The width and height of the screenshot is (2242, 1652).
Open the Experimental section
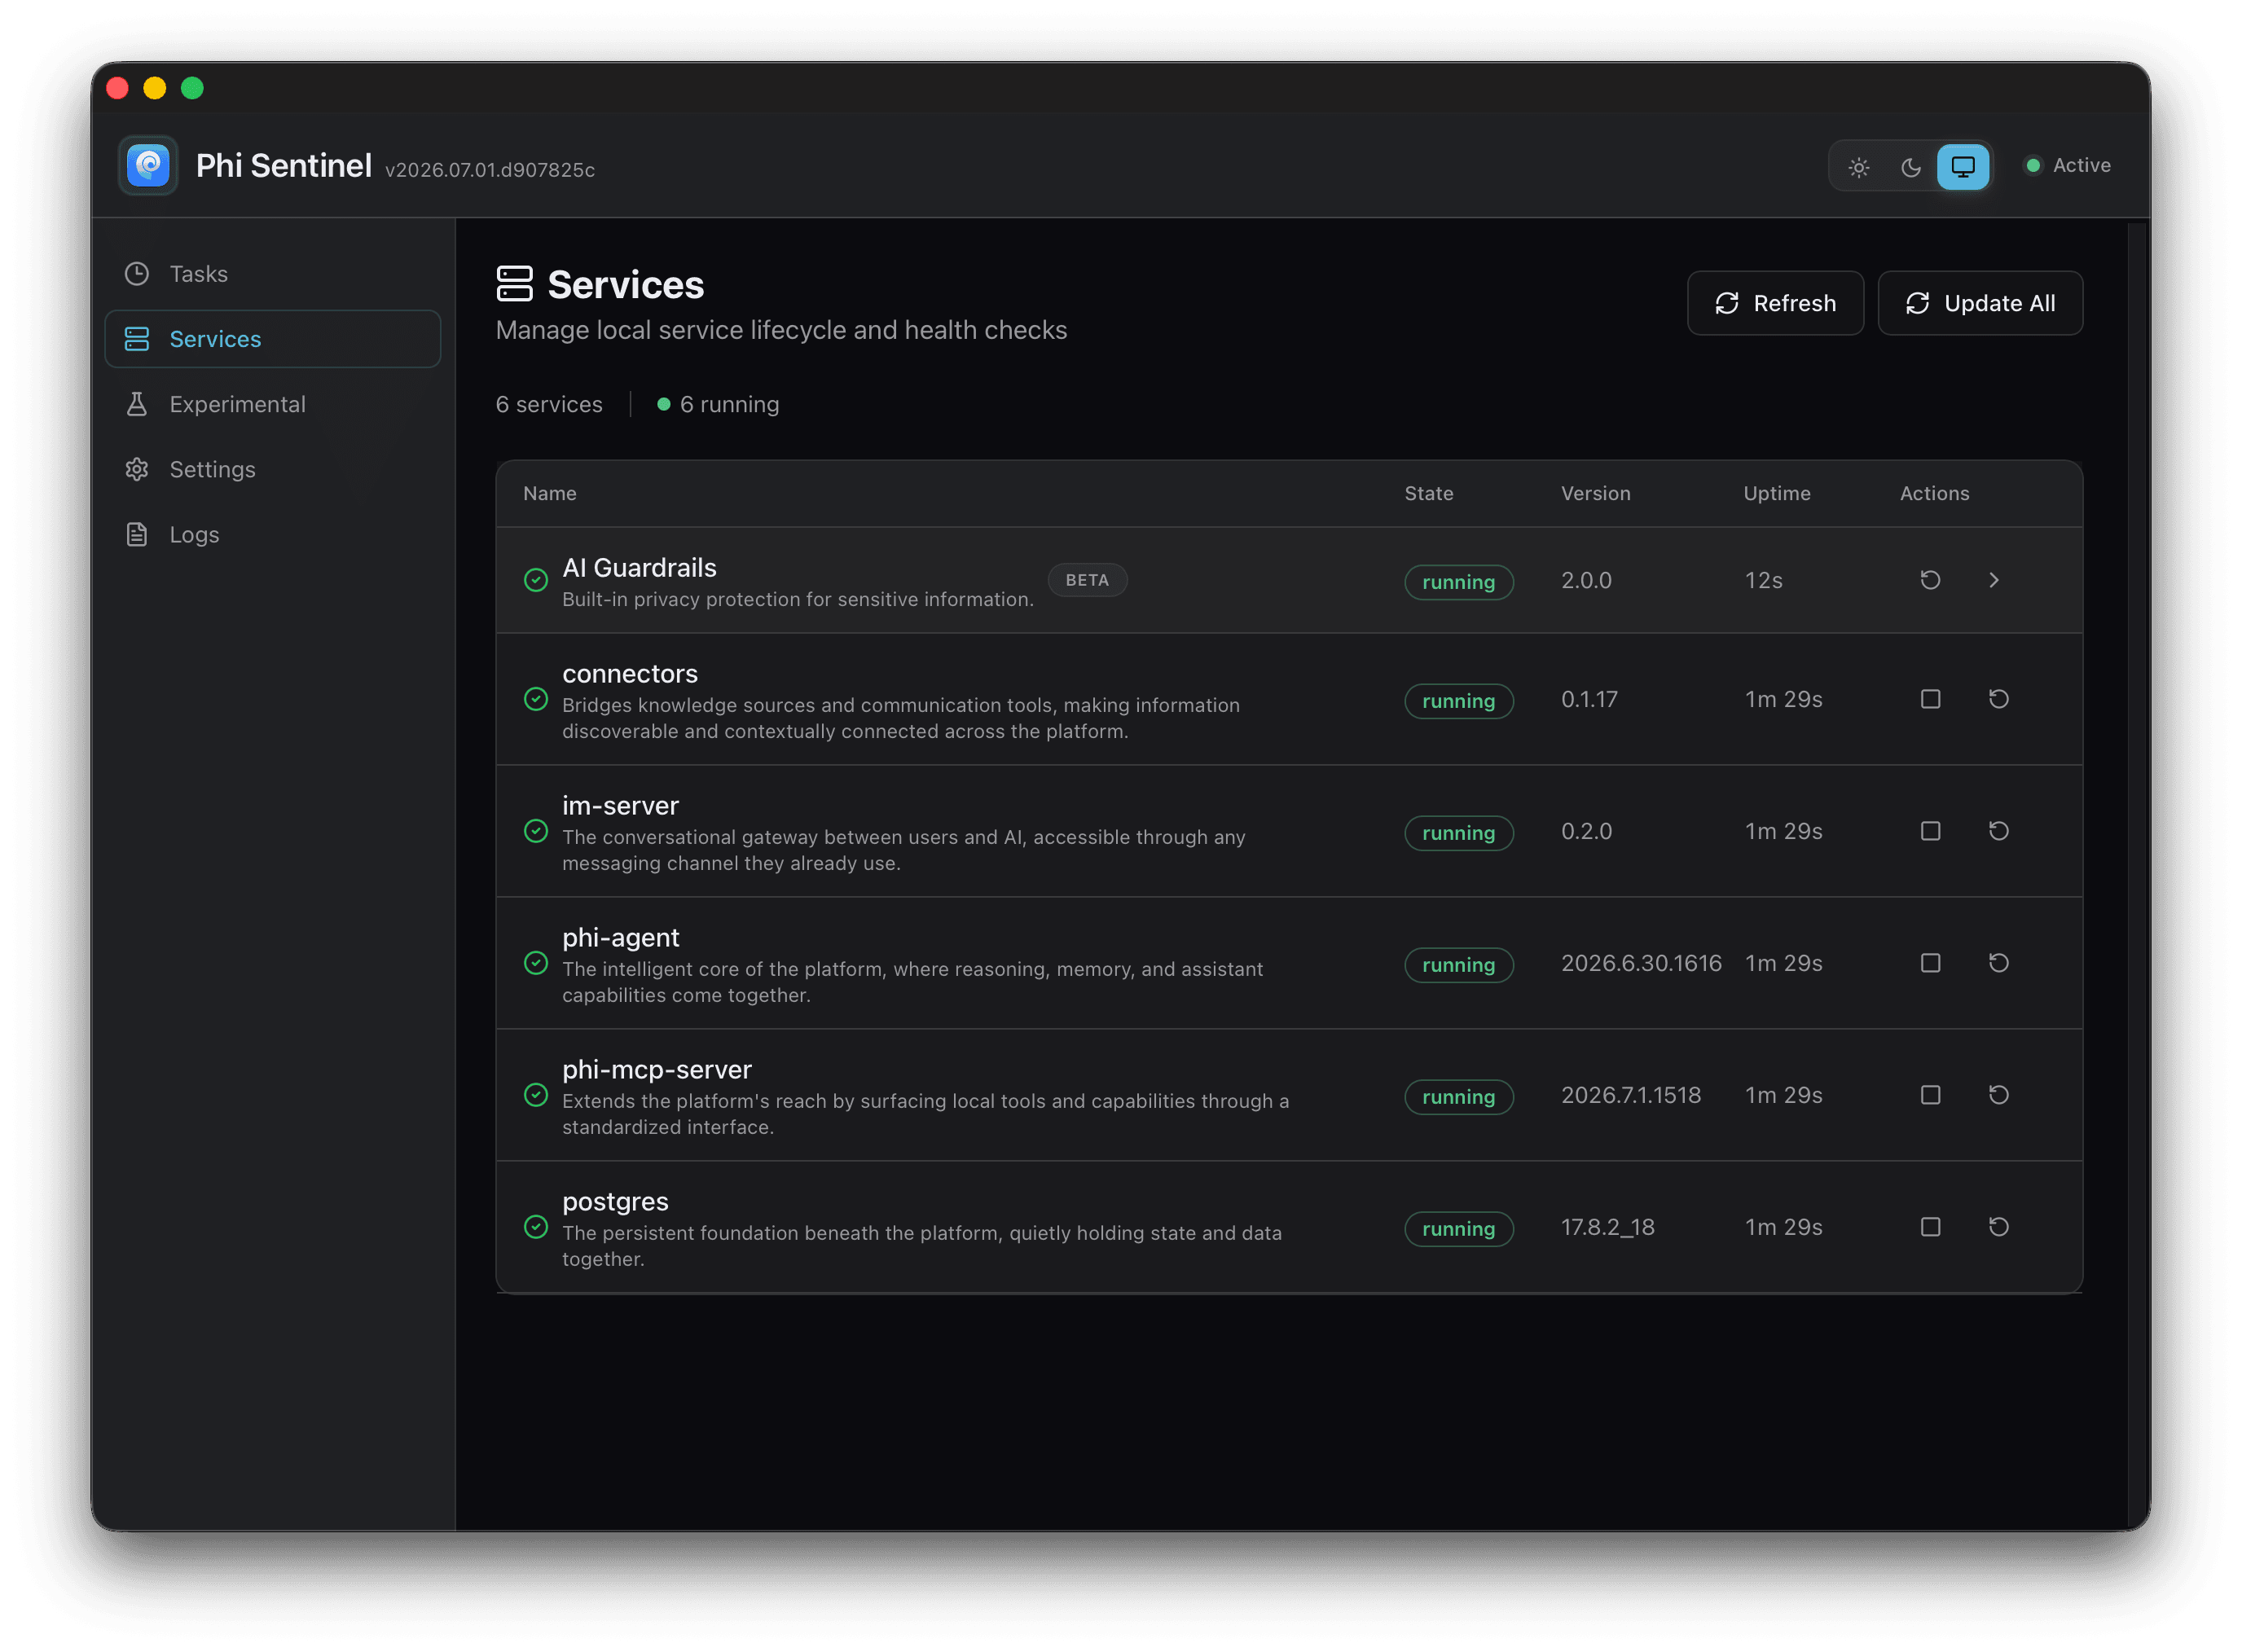click(x=272, y=404)
